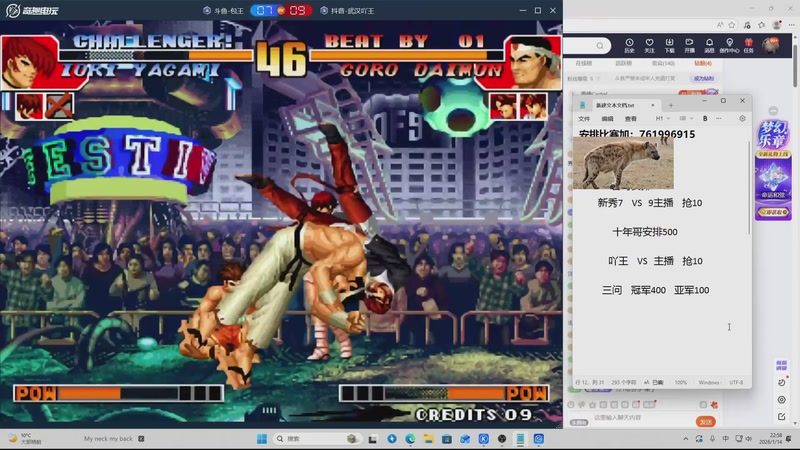Show hidden system tray icons chevron
The image size is (800, 450).
[685, 439]
